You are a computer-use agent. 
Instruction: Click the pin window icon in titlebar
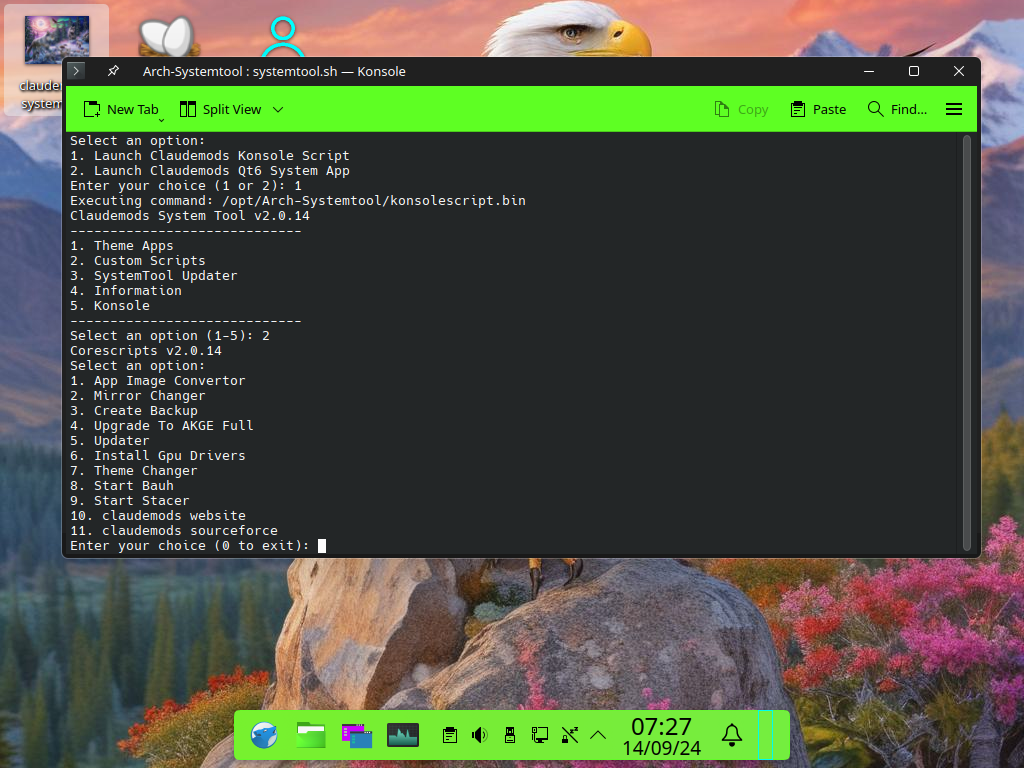[113, 71]
